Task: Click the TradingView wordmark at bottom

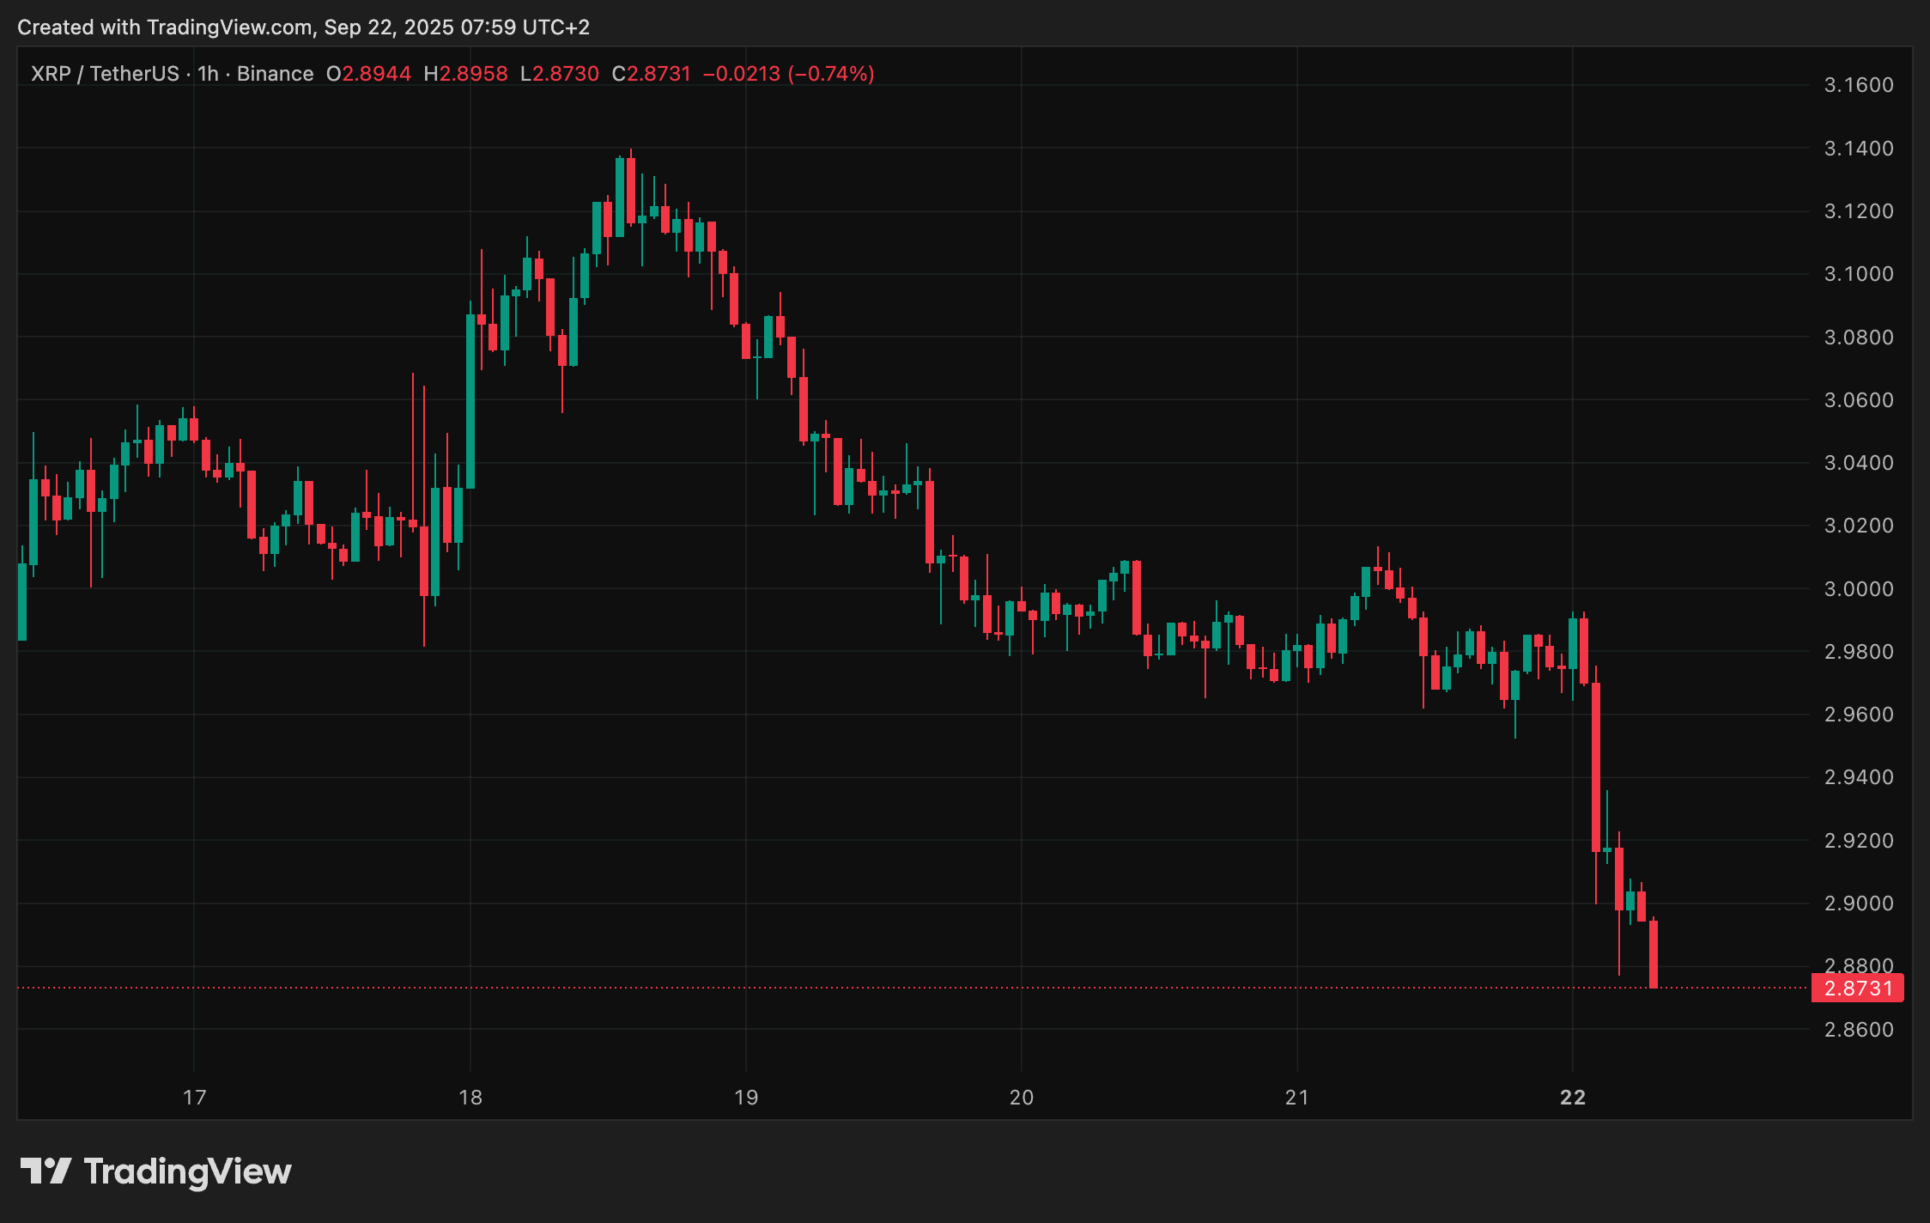Action: pos(187,1171)
